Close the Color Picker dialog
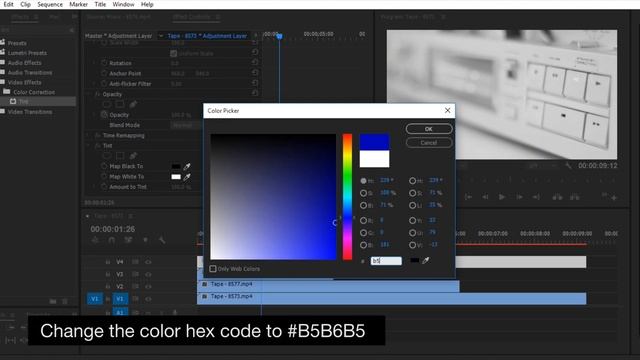The image size is (640, 360). point(447,111)
